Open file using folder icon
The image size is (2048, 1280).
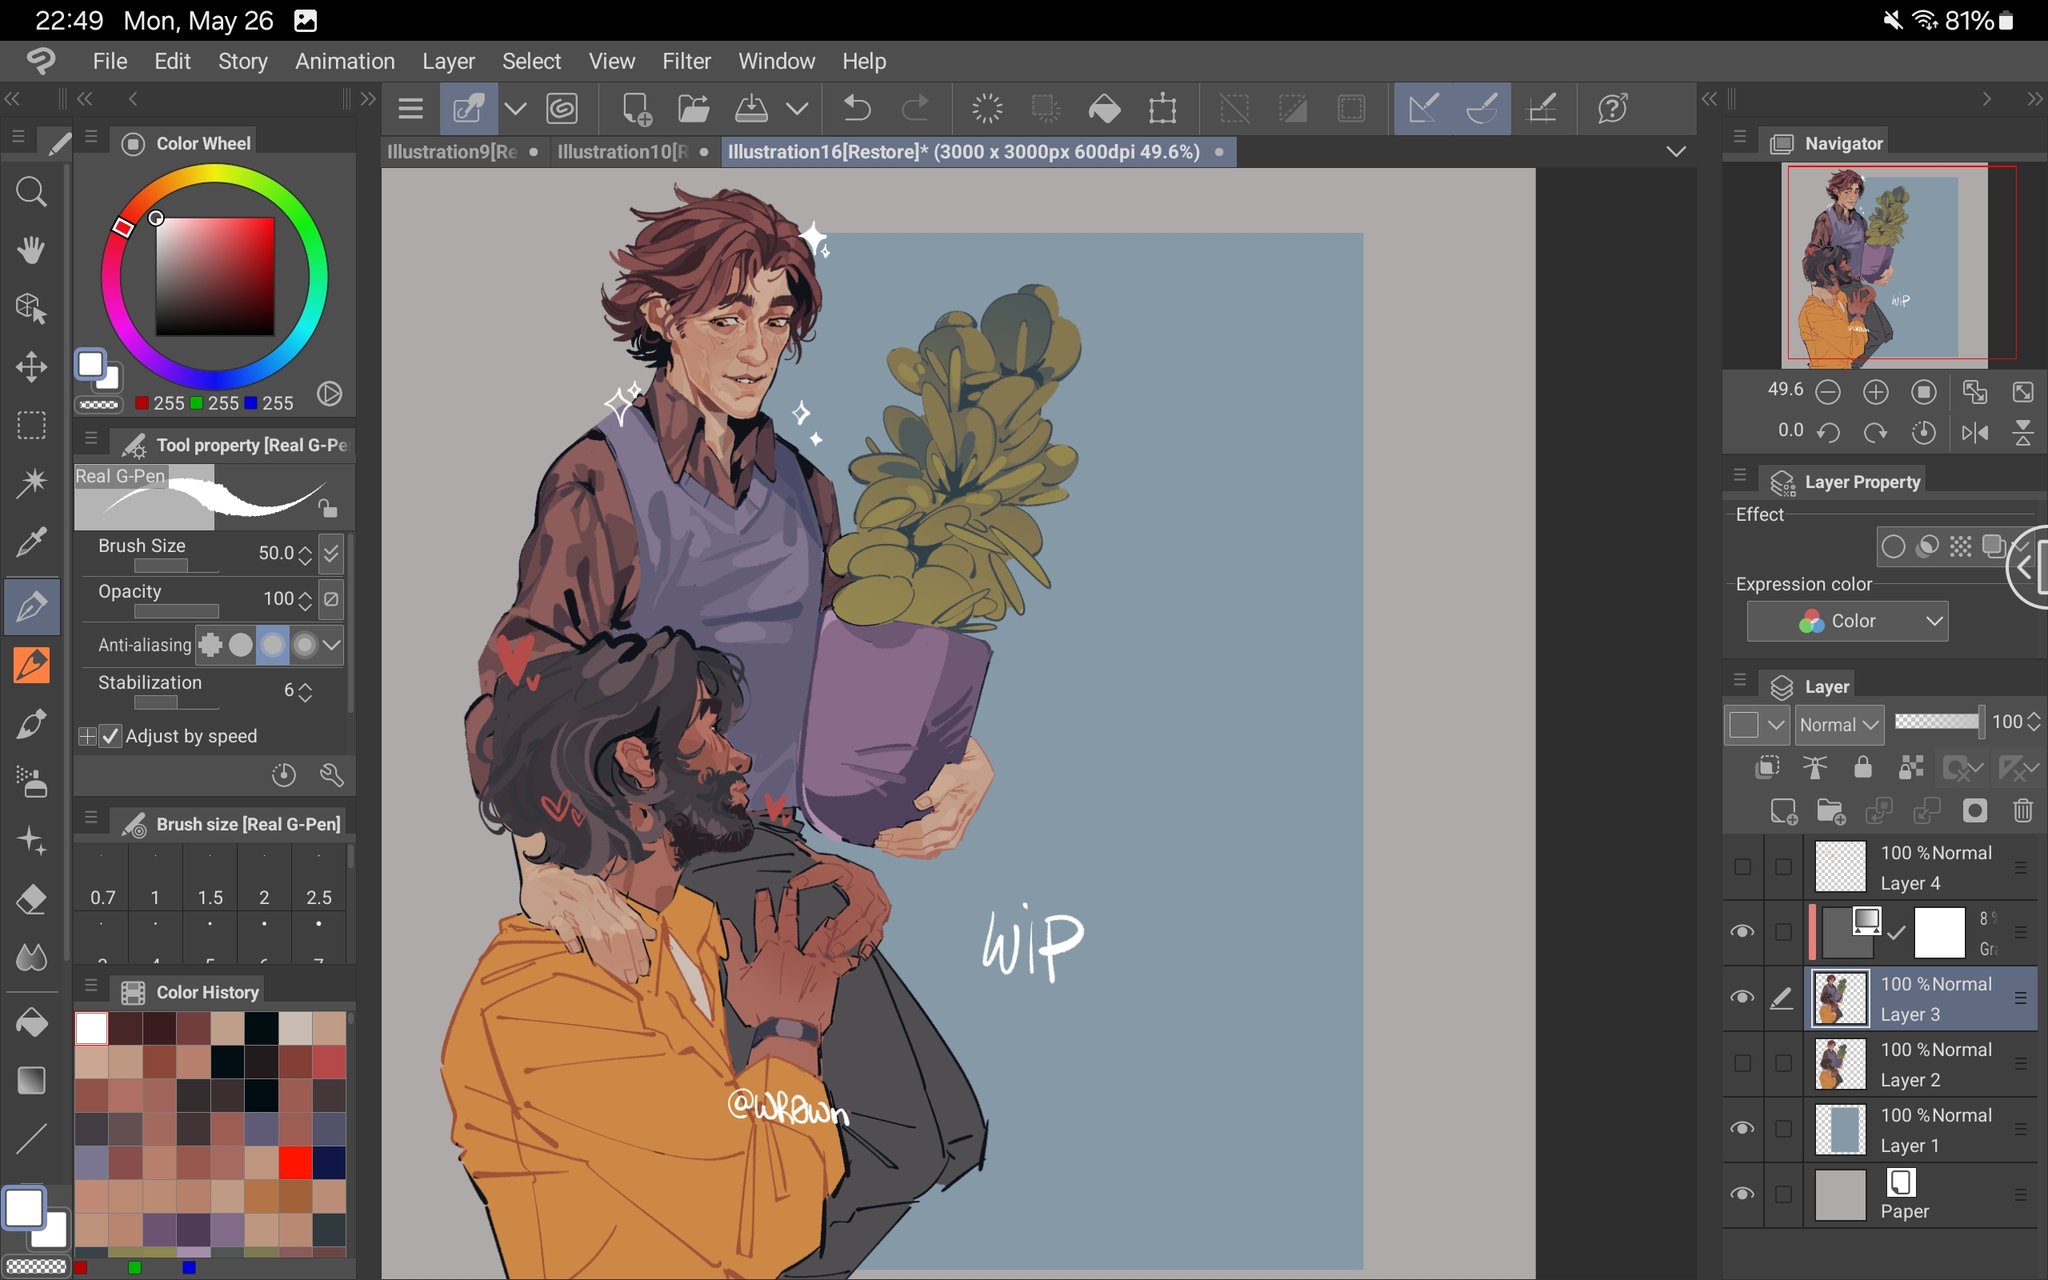point(694,108)
